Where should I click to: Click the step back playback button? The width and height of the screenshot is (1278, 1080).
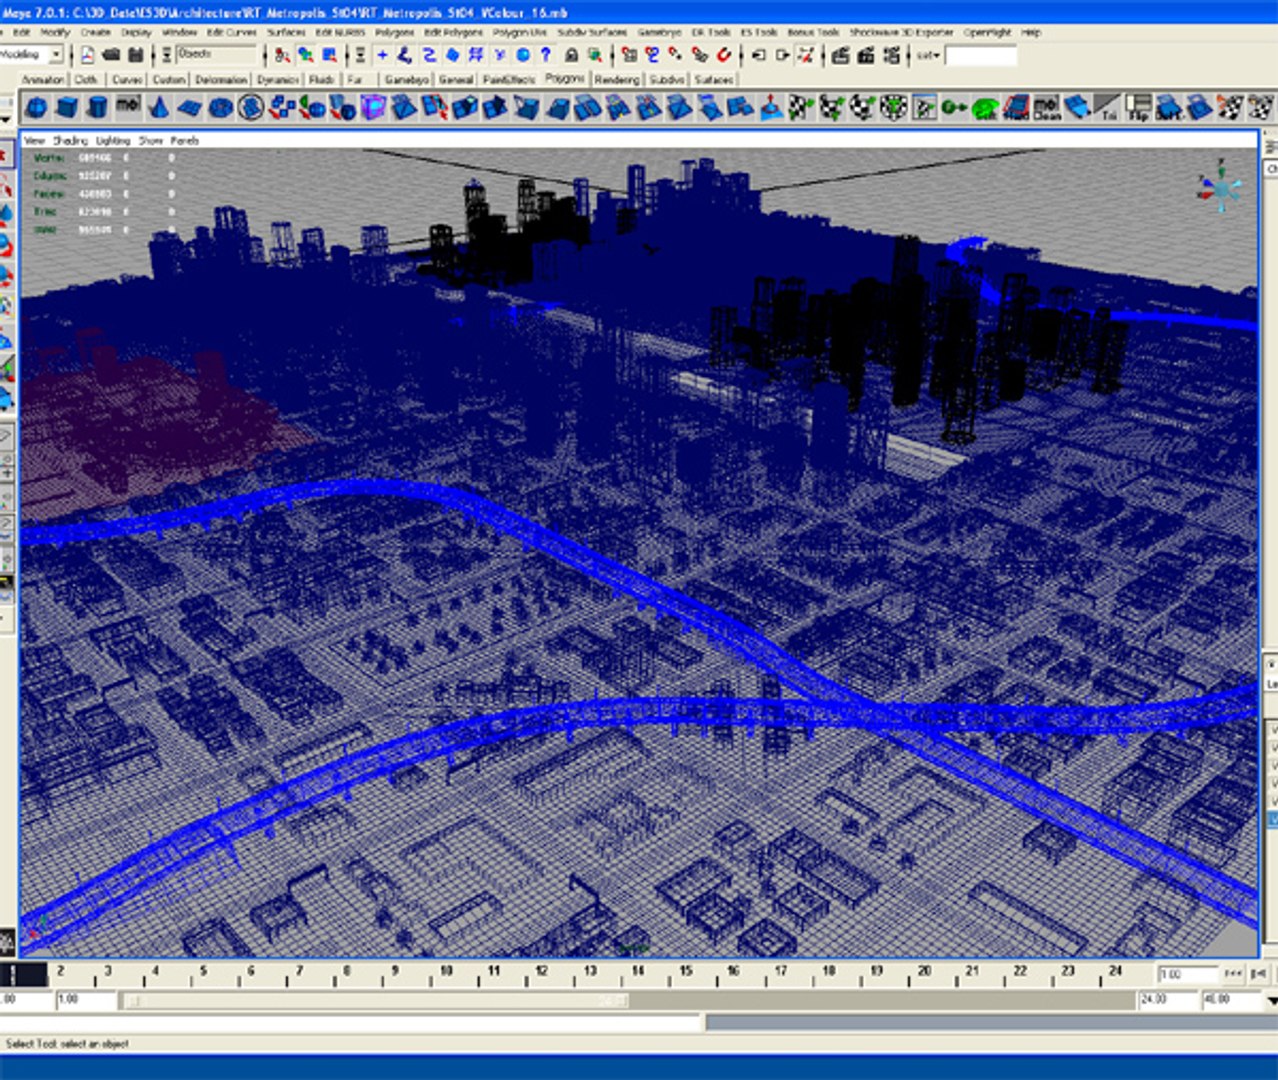point(1258,972)
